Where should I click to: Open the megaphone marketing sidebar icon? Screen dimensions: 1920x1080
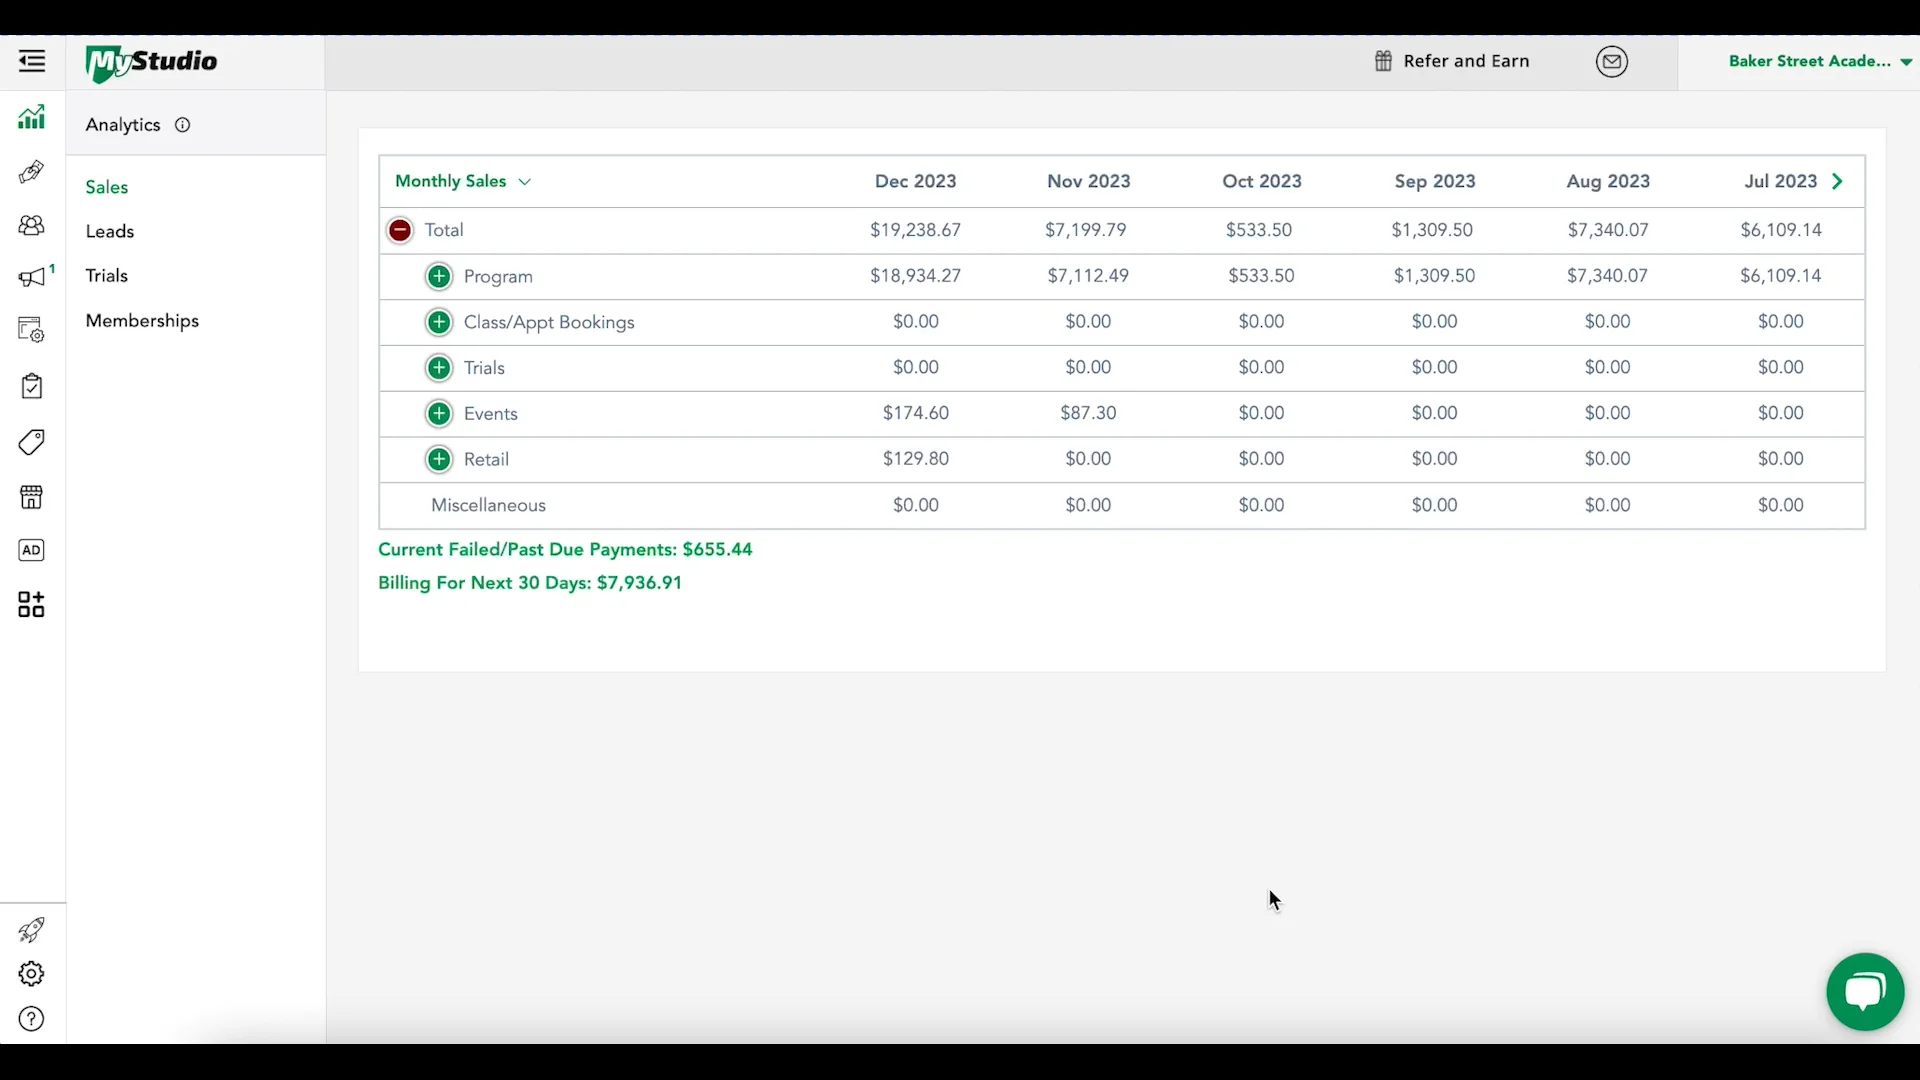tap(32, 277)
